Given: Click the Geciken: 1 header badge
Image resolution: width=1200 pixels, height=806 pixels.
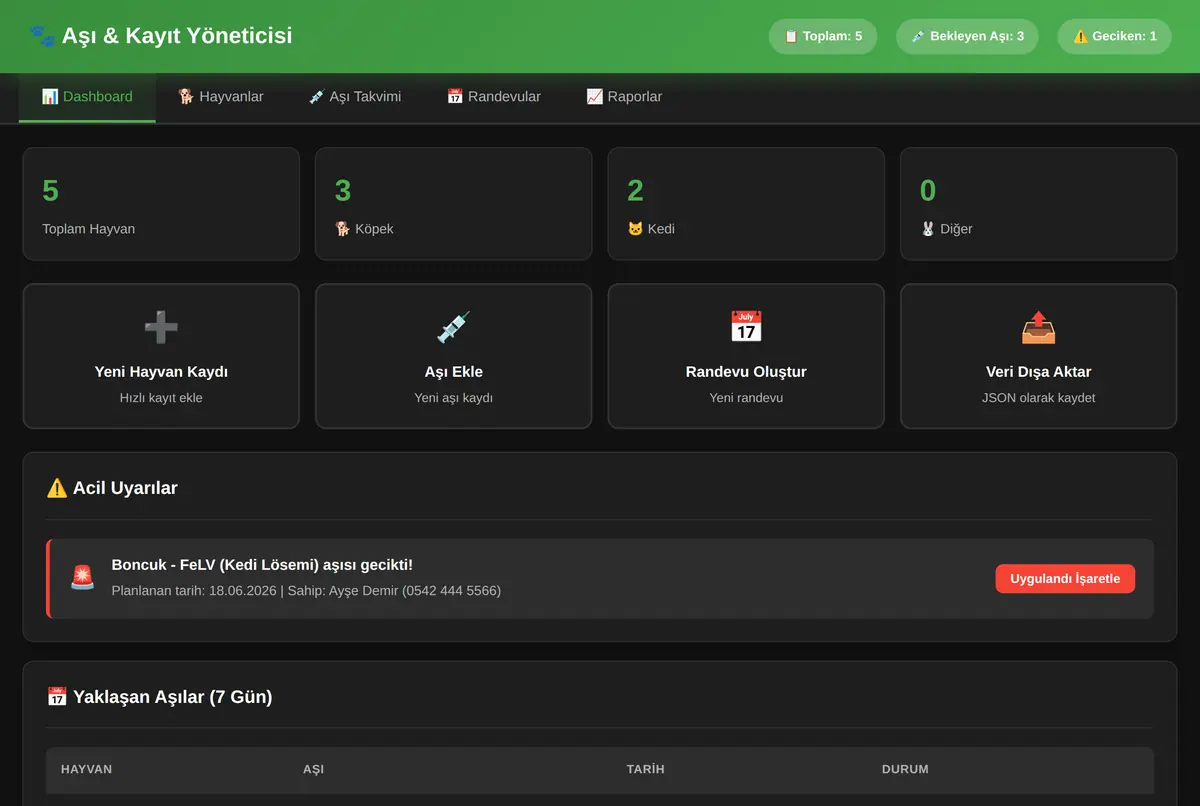Looking at the screenshot, I should pos(1114,37).
